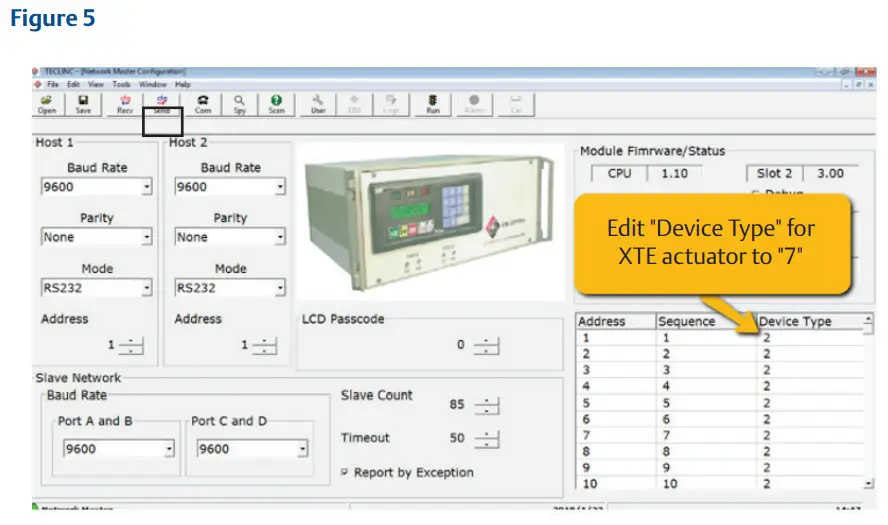Expand the Host 2 Parity dropdown
The height and width of the screenshot is (525, 888).
280,237
